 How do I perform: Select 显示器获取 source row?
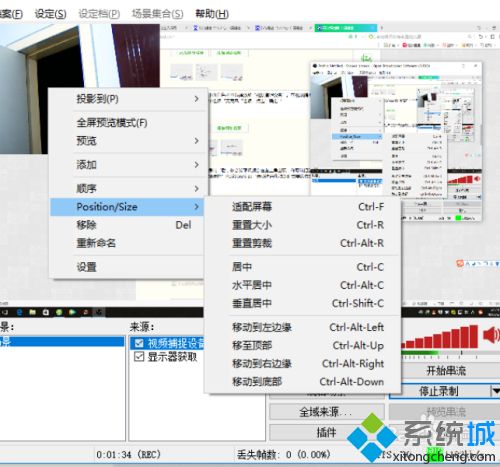(x=167, y=357)
